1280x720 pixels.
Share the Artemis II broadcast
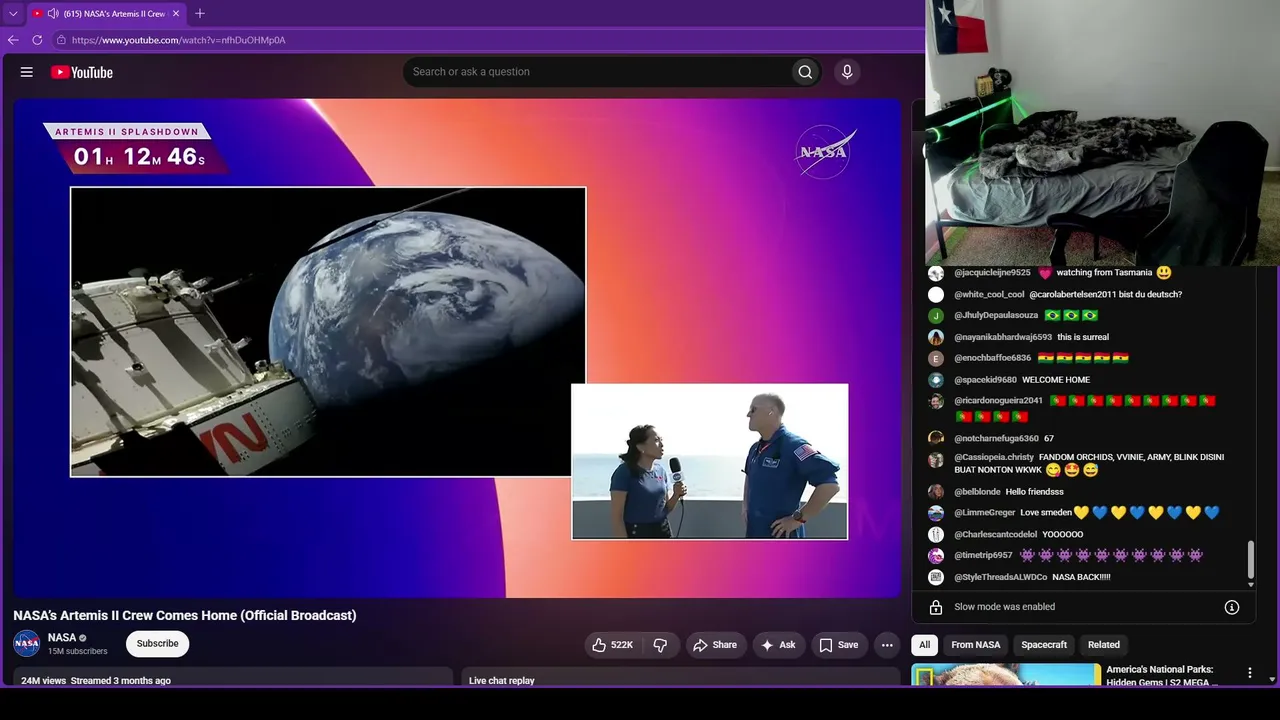[x=715, y=645]
